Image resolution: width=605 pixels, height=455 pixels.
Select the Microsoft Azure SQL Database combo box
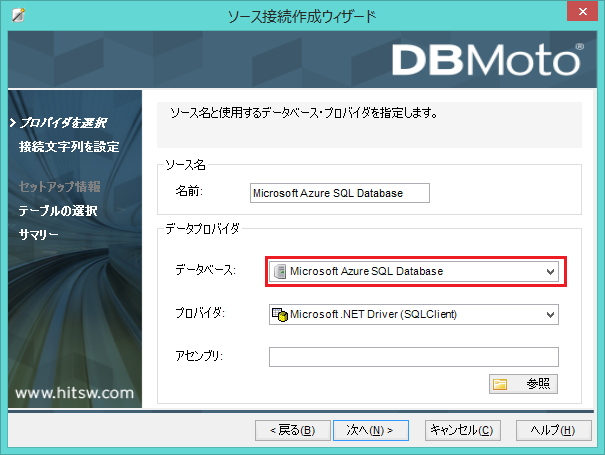pyautogui.click(x=414, y=272)
